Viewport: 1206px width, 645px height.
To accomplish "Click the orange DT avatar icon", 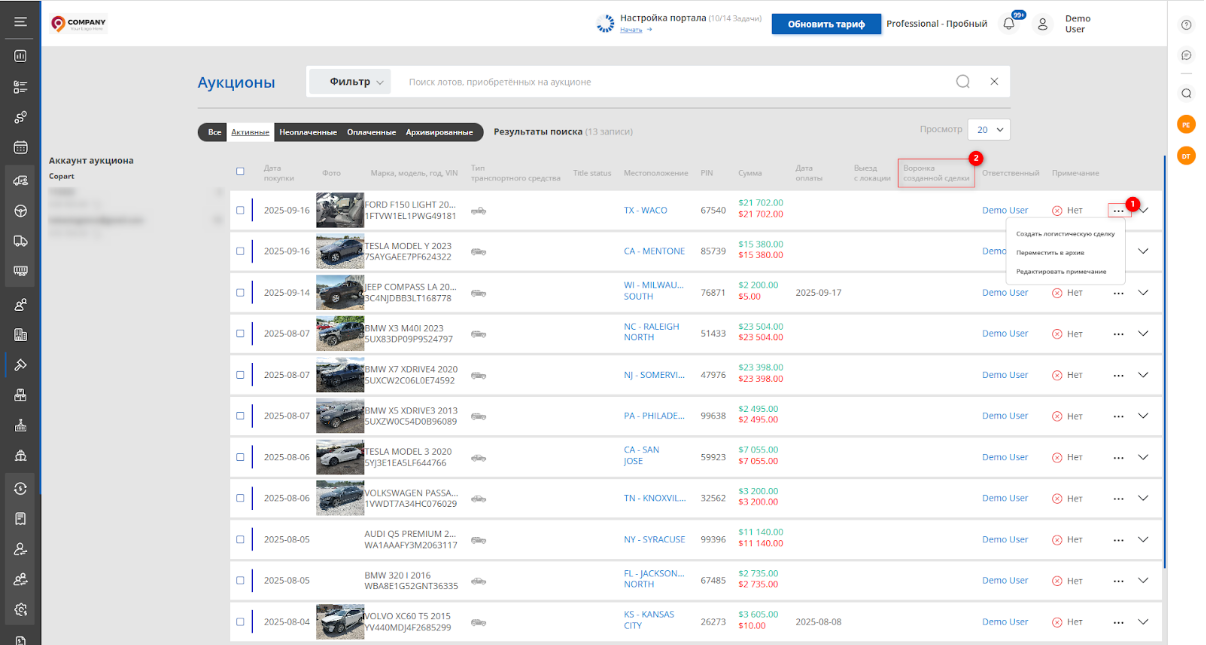I will (x=1186, y=156).
